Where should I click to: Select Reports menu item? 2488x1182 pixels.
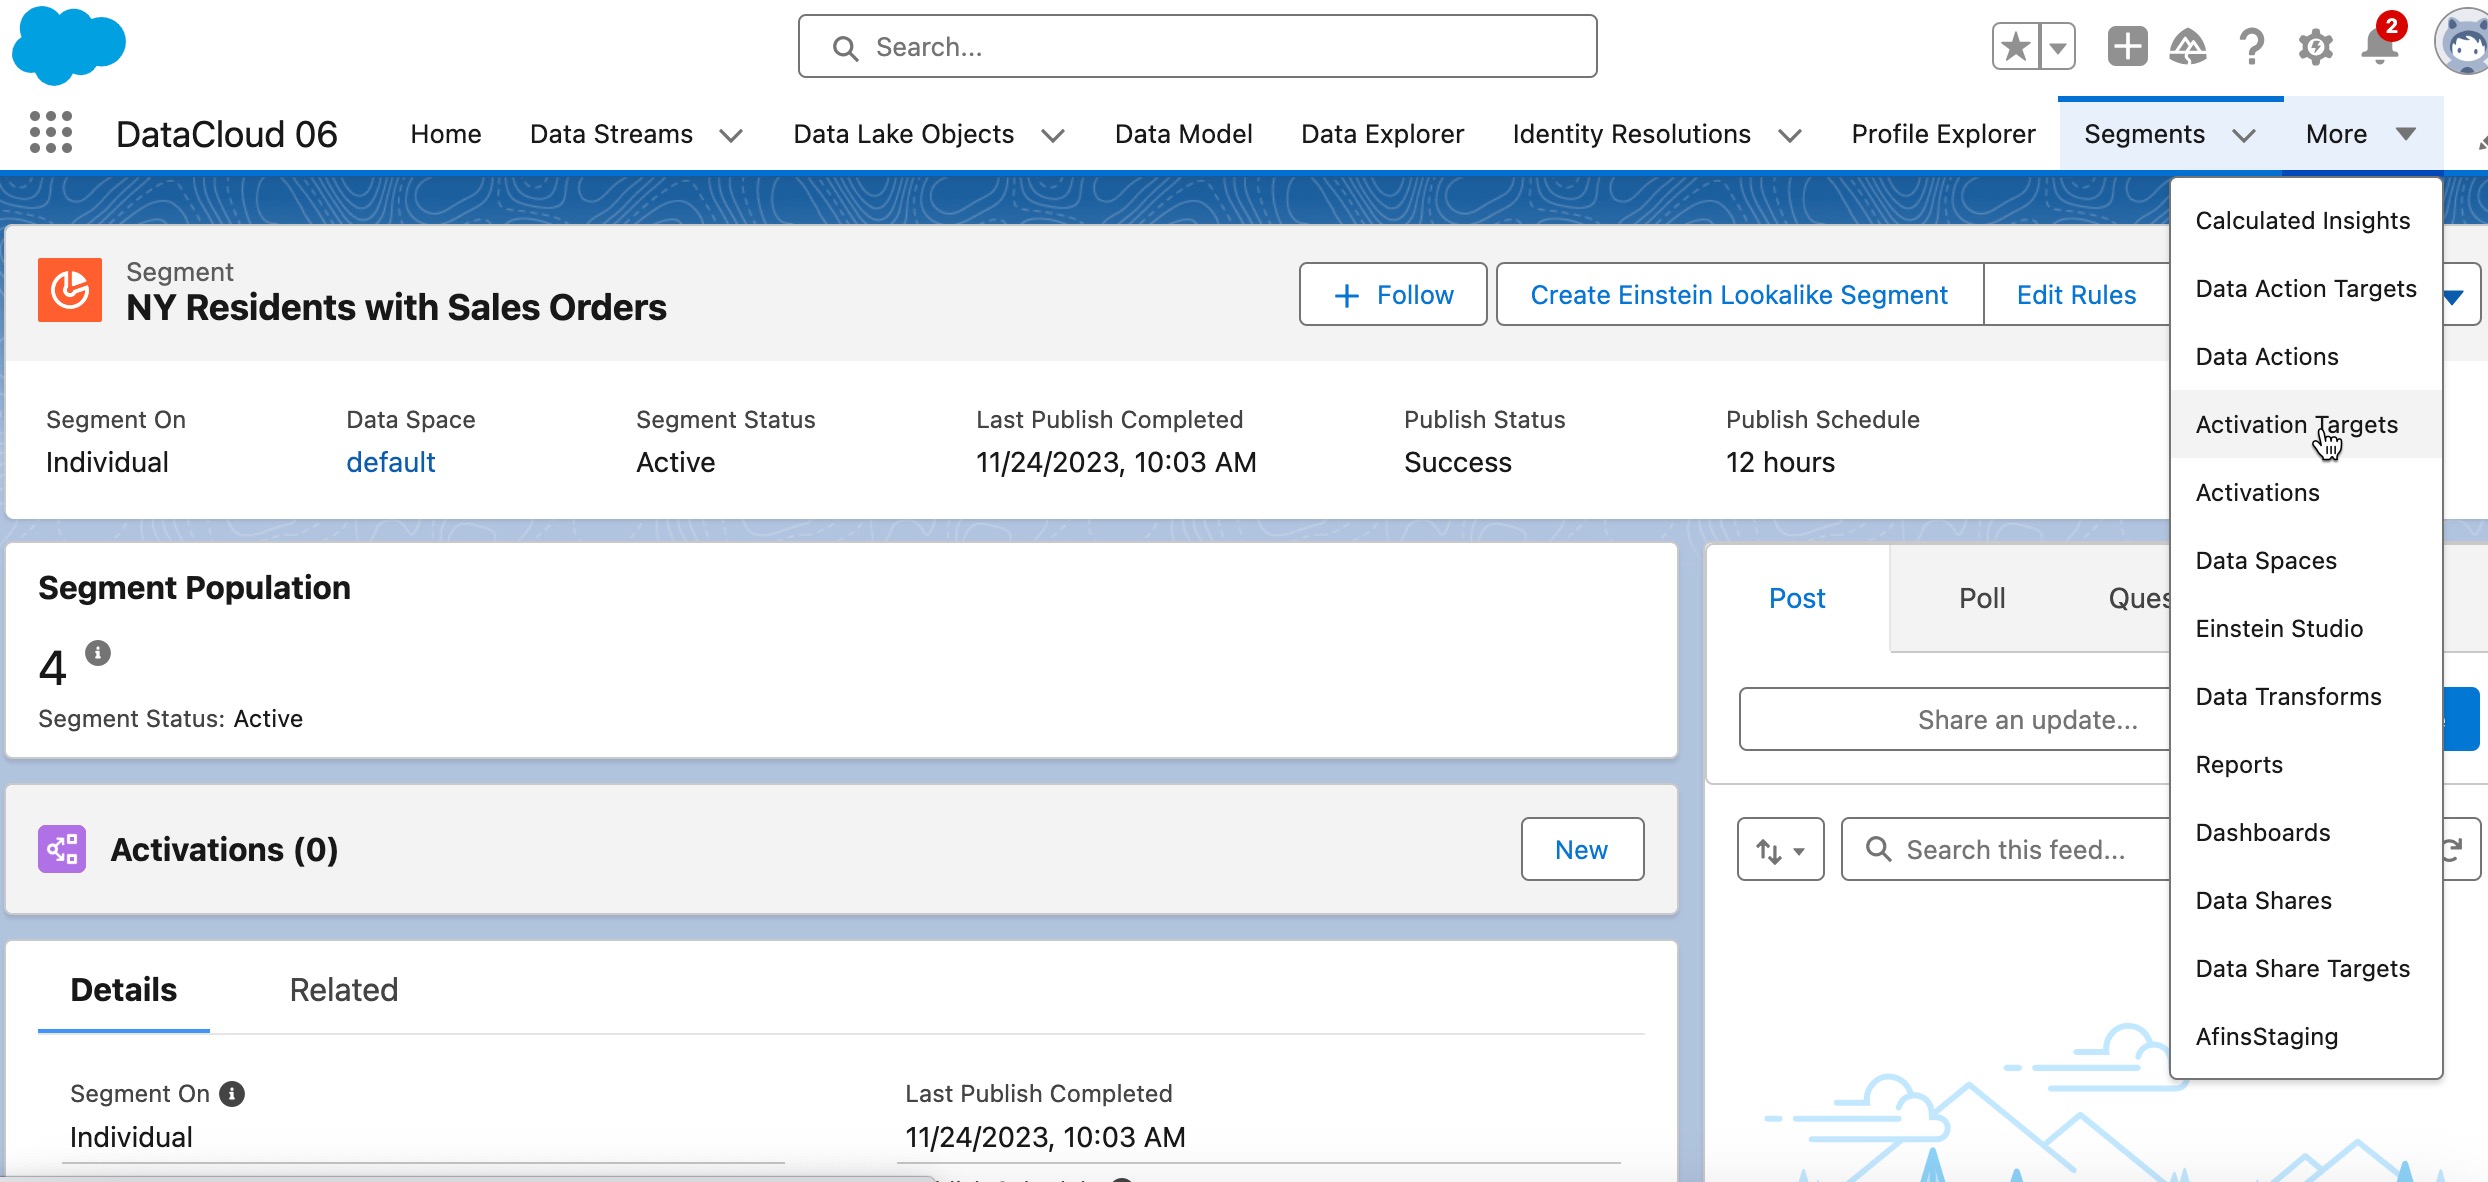coord(2306,765)
